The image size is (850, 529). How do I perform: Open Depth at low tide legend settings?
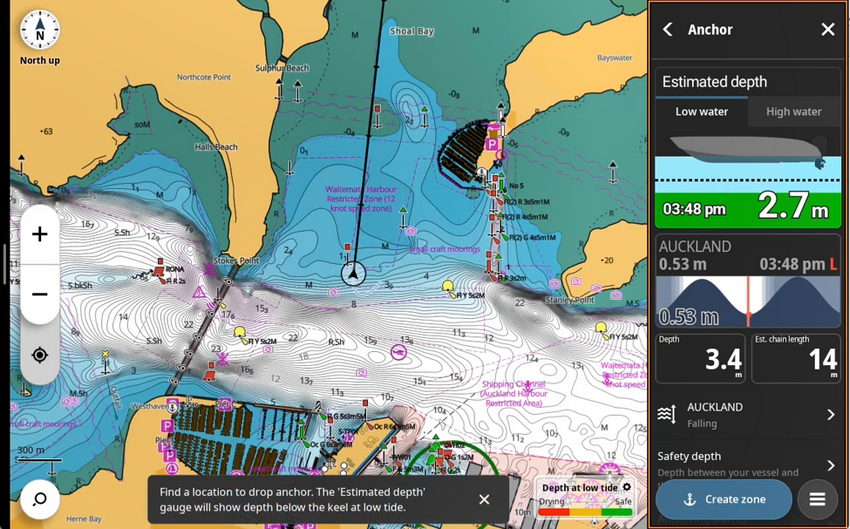[x=627, y=487]
